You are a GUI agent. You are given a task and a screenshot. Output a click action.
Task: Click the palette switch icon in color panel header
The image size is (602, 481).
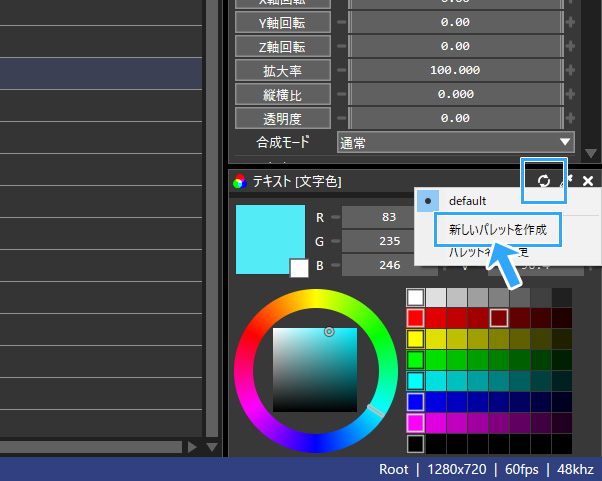[x=544, y=181]
